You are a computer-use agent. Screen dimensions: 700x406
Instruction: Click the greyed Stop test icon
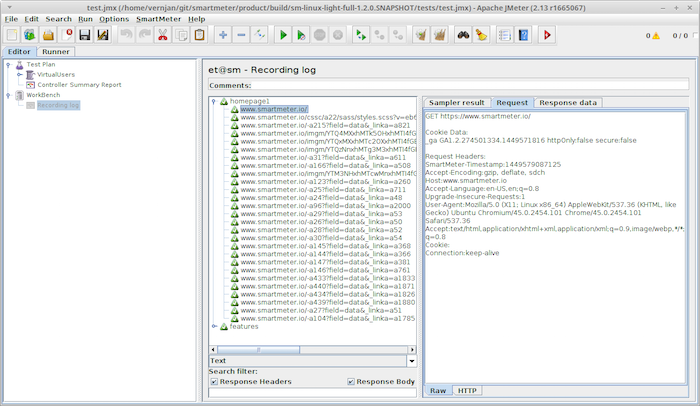tap(320, 35)
